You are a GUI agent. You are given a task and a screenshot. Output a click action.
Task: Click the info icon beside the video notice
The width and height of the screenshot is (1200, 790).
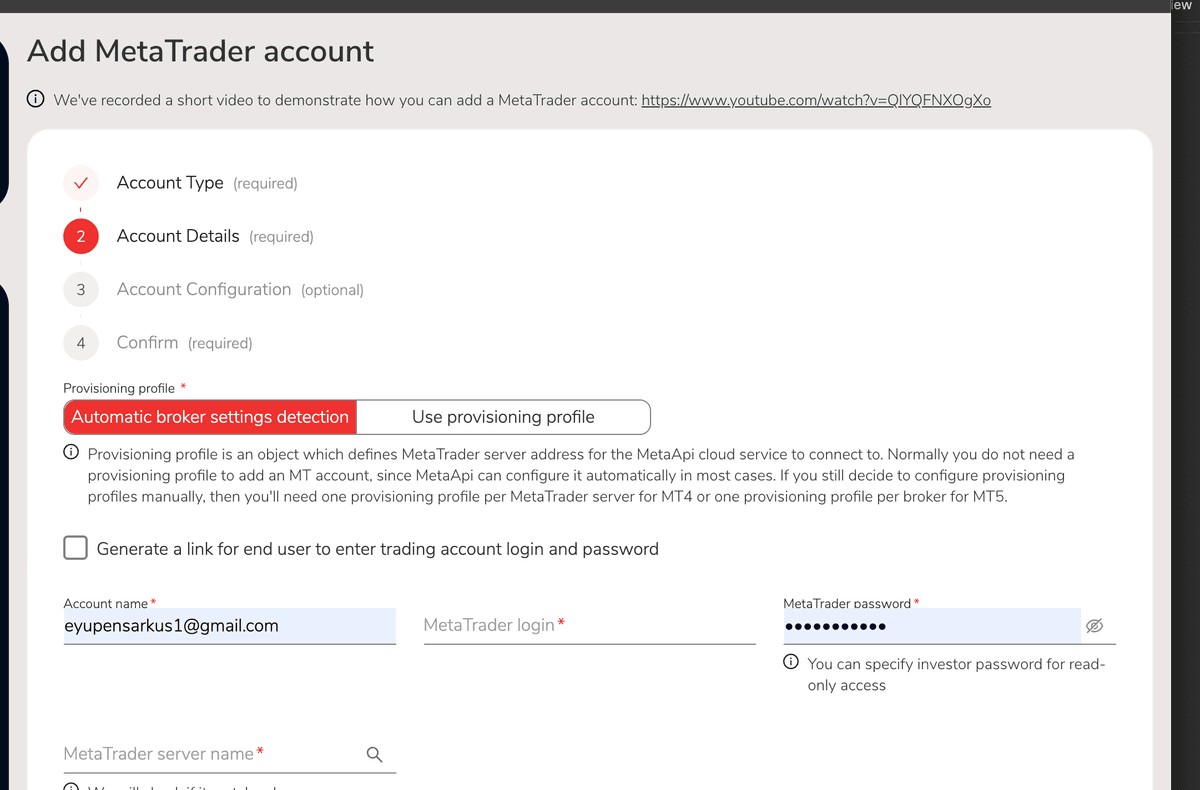click(x=35, y=99)
